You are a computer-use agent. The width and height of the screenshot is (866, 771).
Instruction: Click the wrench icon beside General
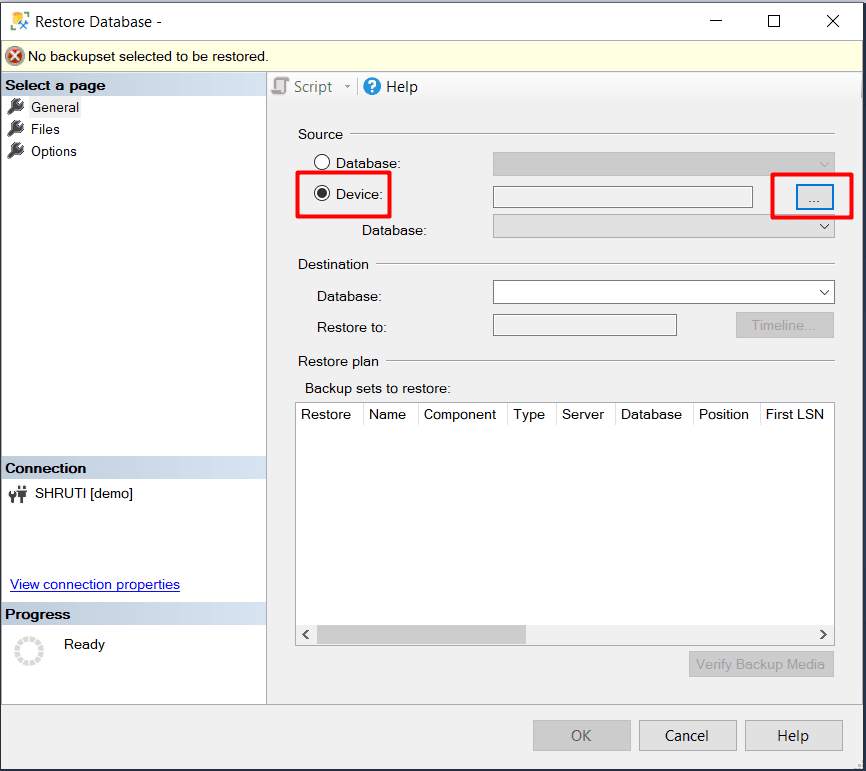16,107
